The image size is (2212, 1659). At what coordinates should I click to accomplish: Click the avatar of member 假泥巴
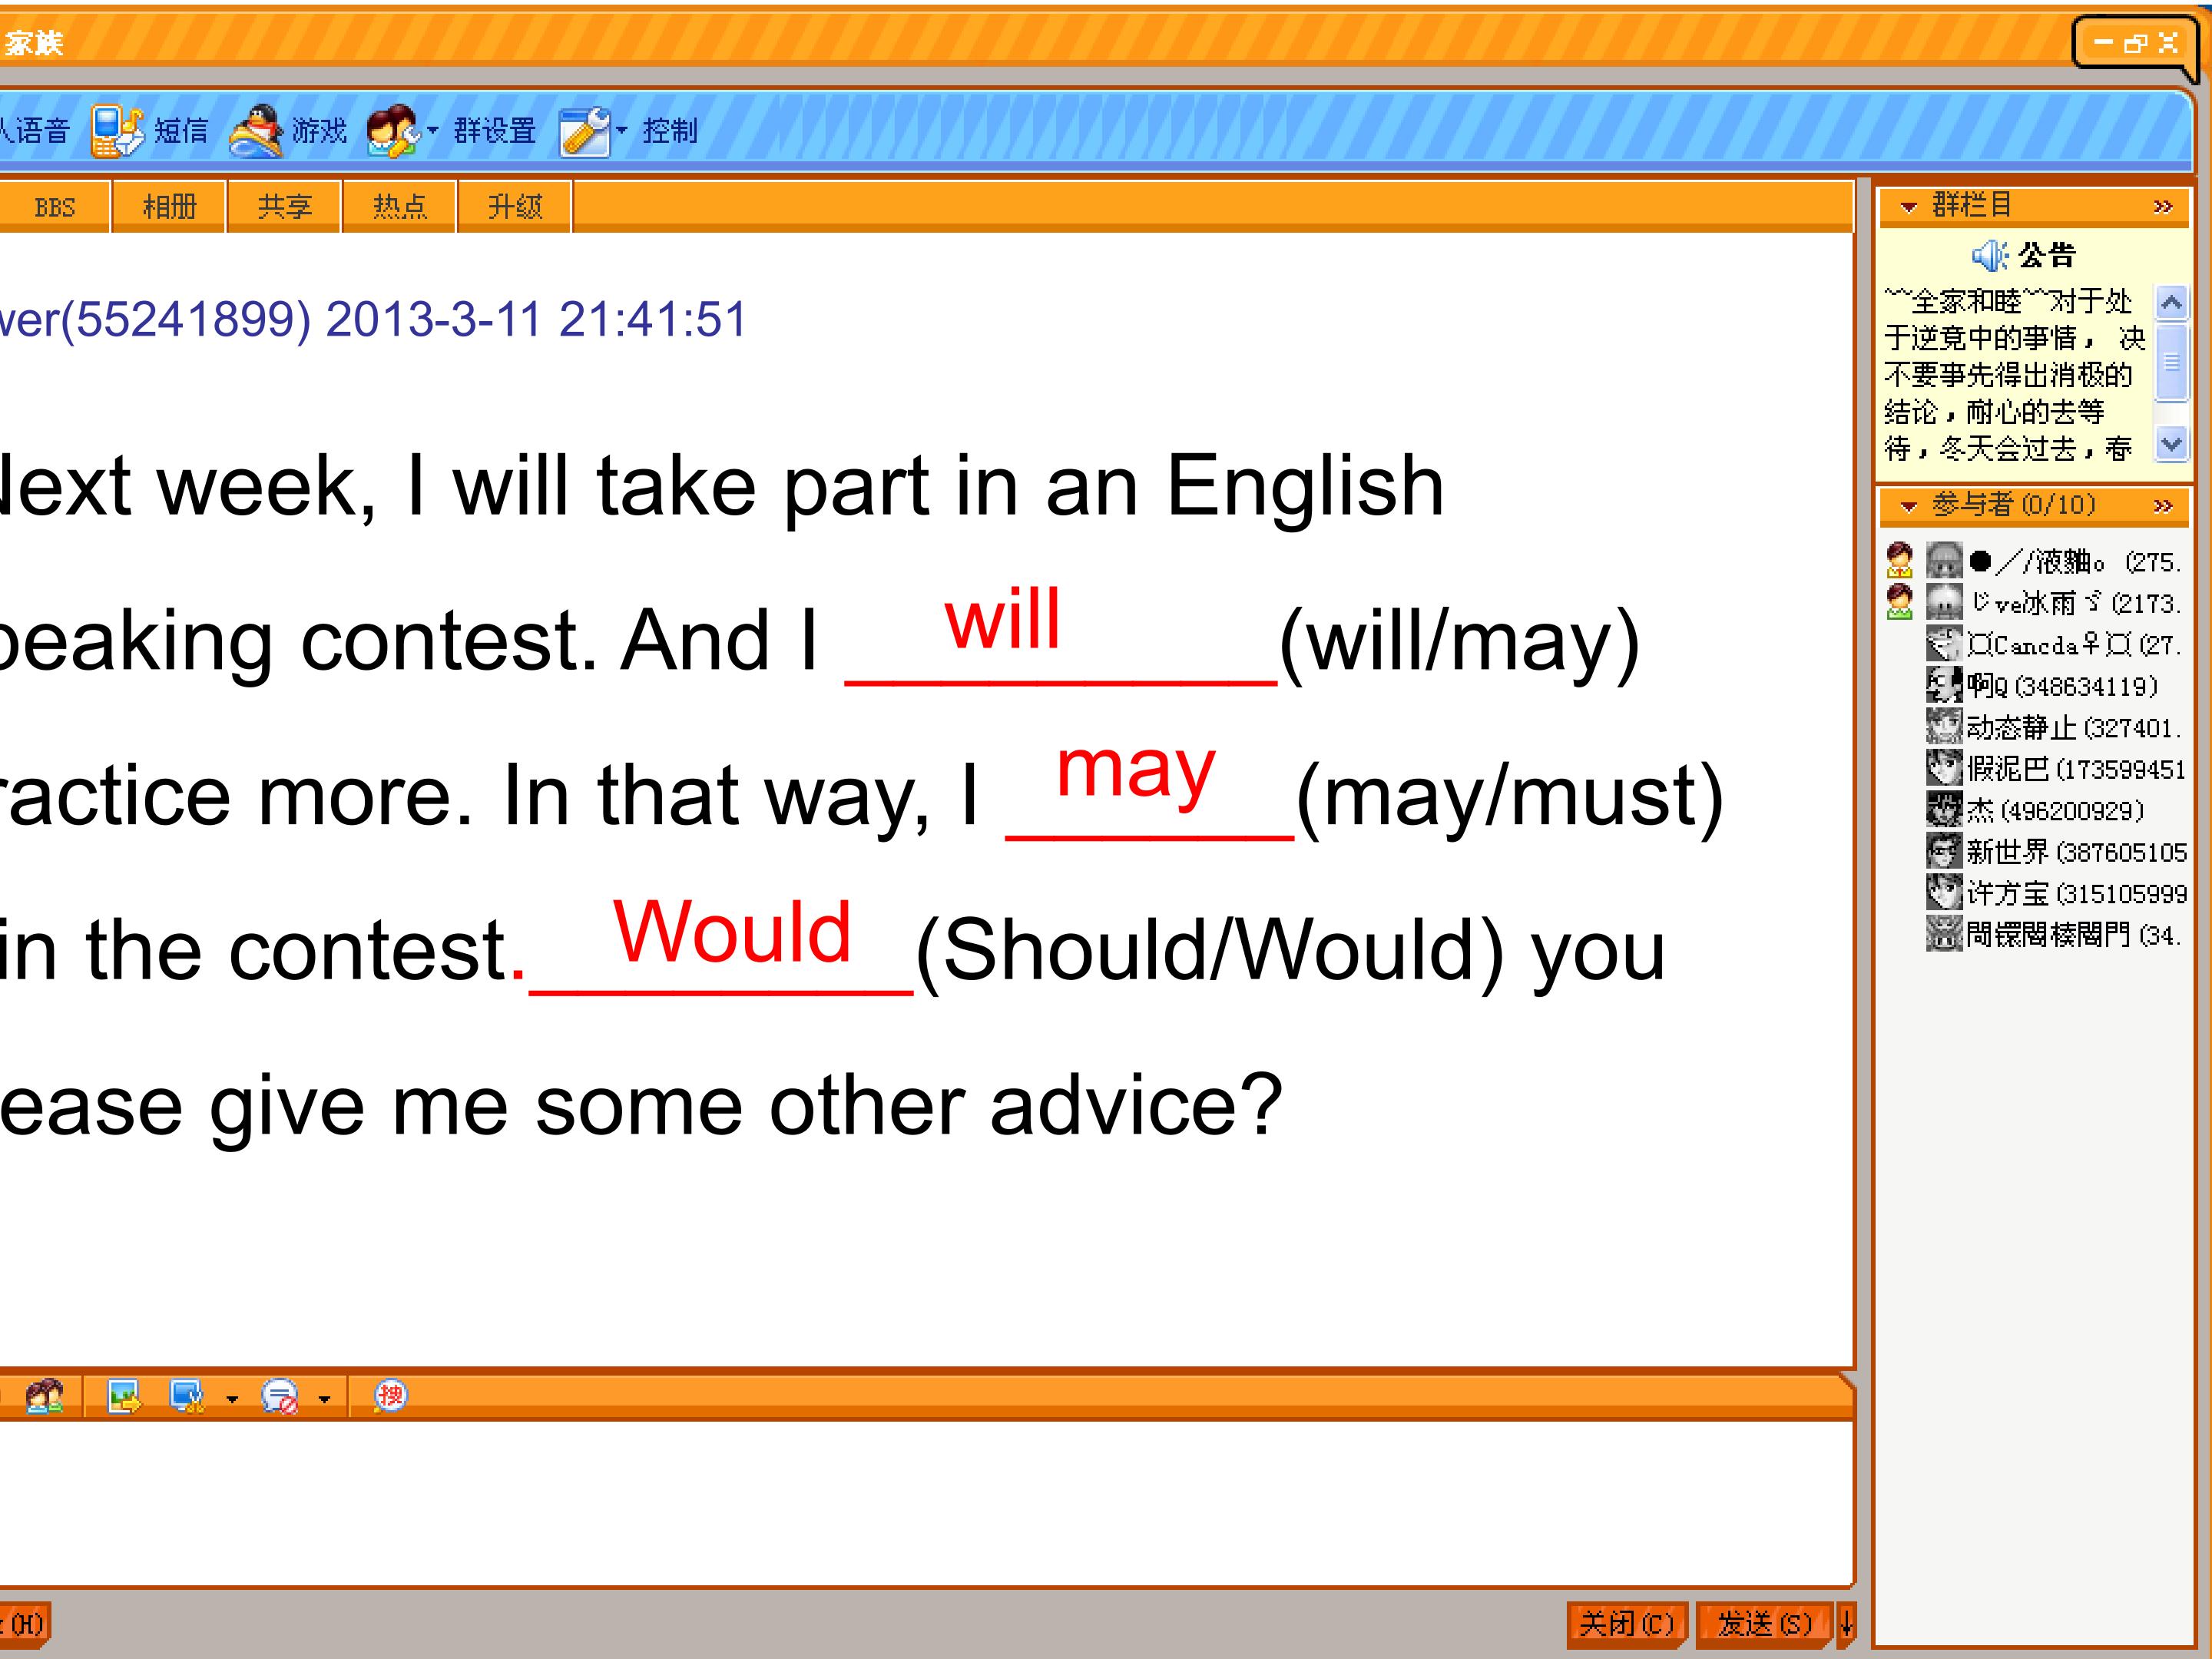point(1943,768)
